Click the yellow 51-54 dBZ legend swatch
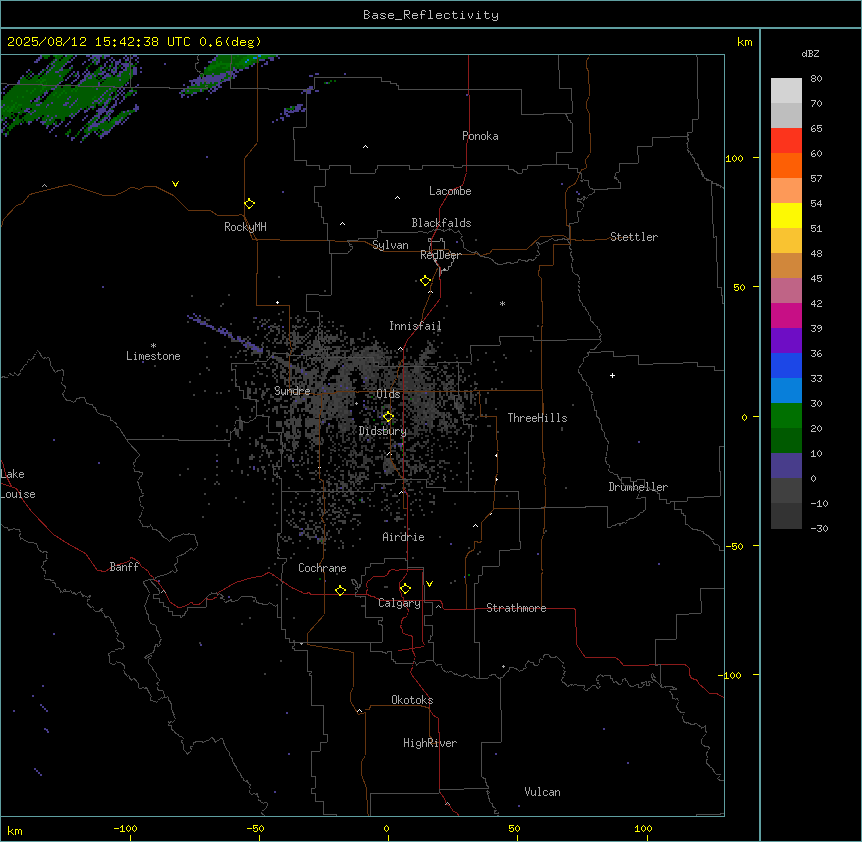This screenshot has height=842, width=862. pyautogui.click(x=786, y=215)
